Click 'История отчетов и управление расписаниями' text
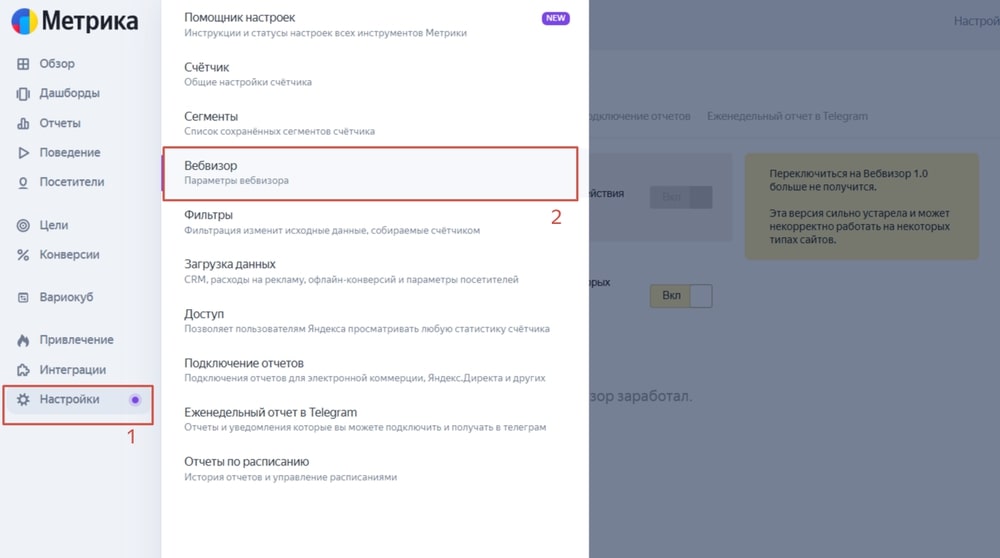Viewport: 1000px width, 558px height. tap(291, 477)
